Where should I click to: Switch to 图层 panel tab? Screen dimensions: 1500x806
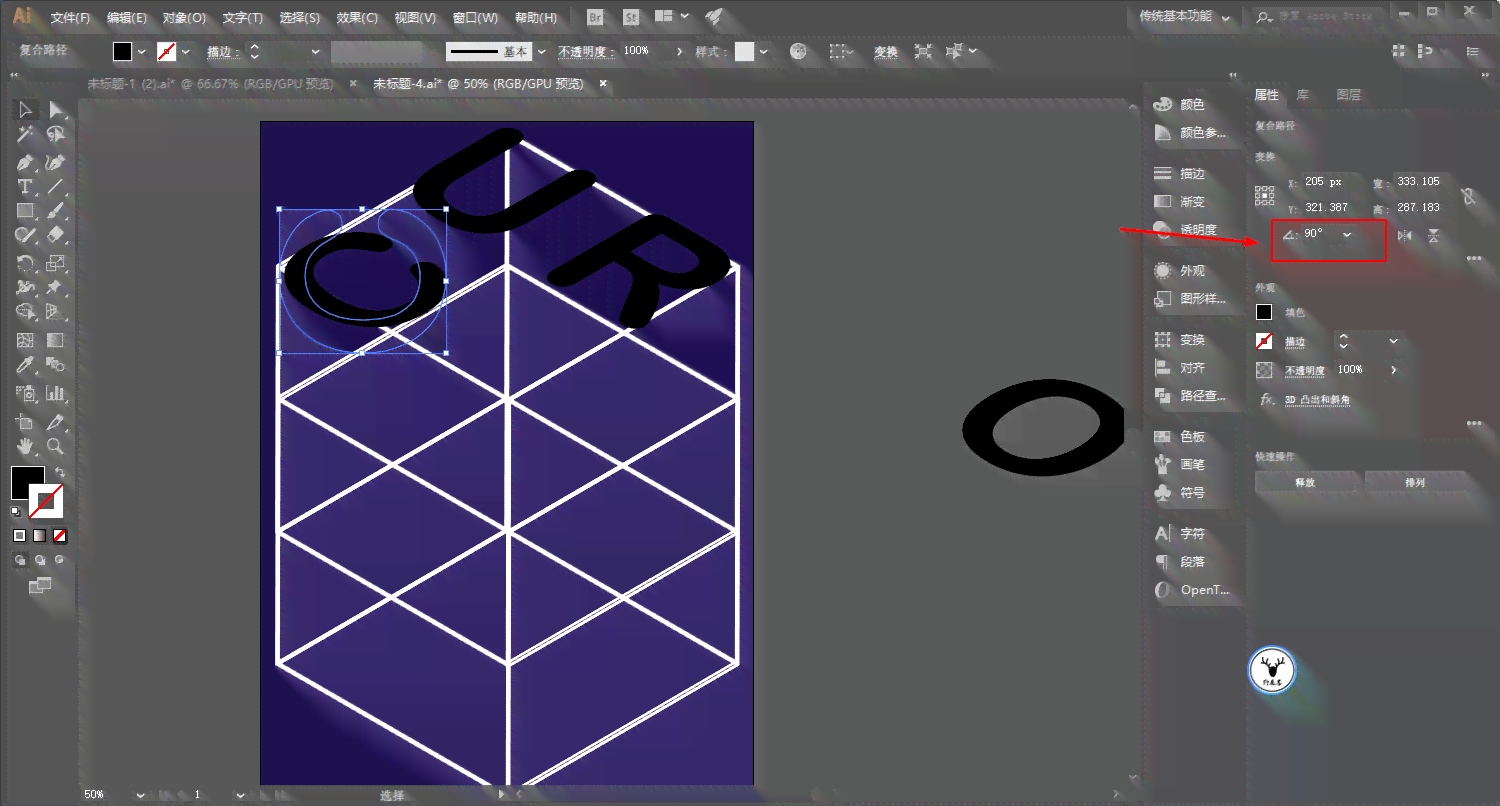(x=1348, y=95)
